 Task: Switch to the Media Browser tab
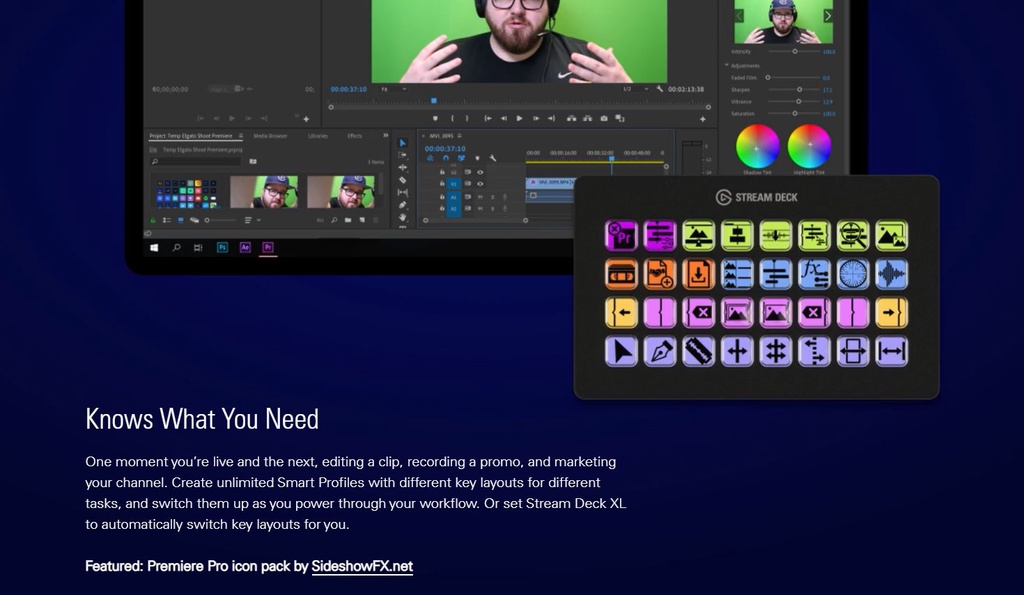click(x=270, y=136)
